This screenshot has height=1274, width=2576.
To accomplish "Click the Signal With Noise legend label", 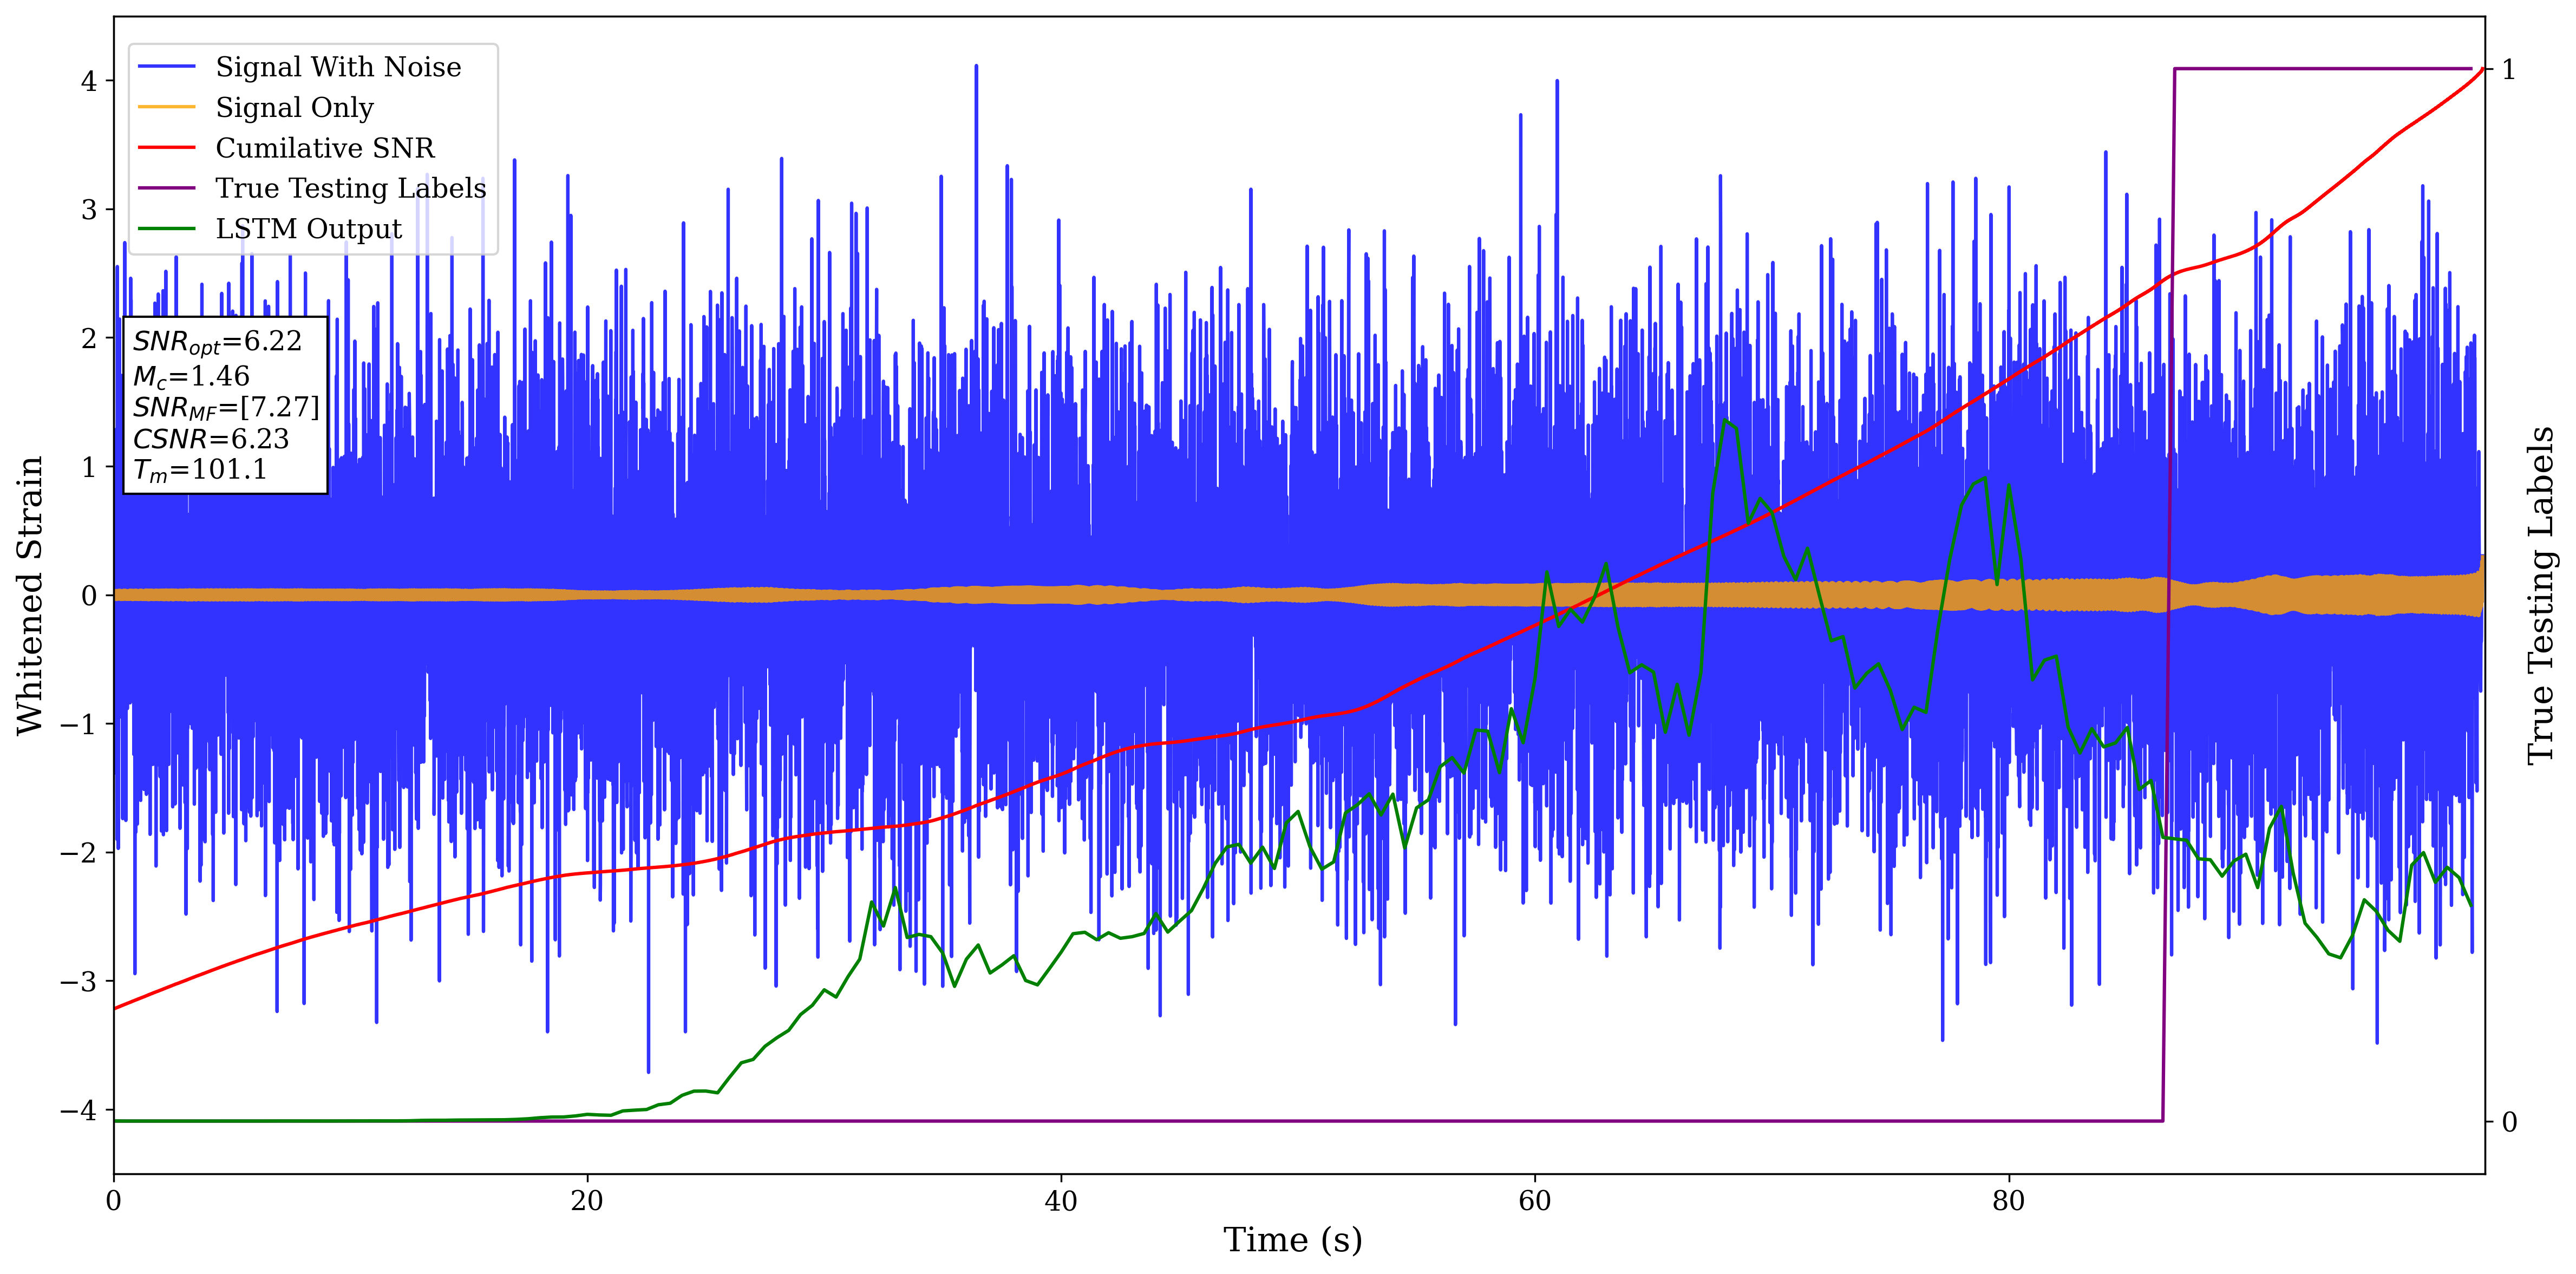I will coord(338,67).
